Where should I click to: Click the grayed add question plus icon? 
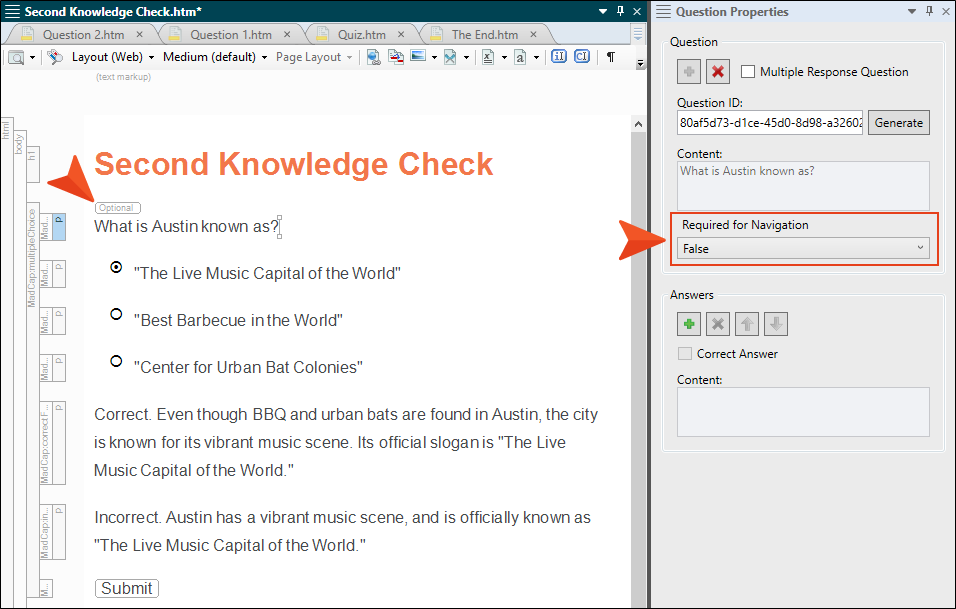pyautogui.click(x=689, y=72)
